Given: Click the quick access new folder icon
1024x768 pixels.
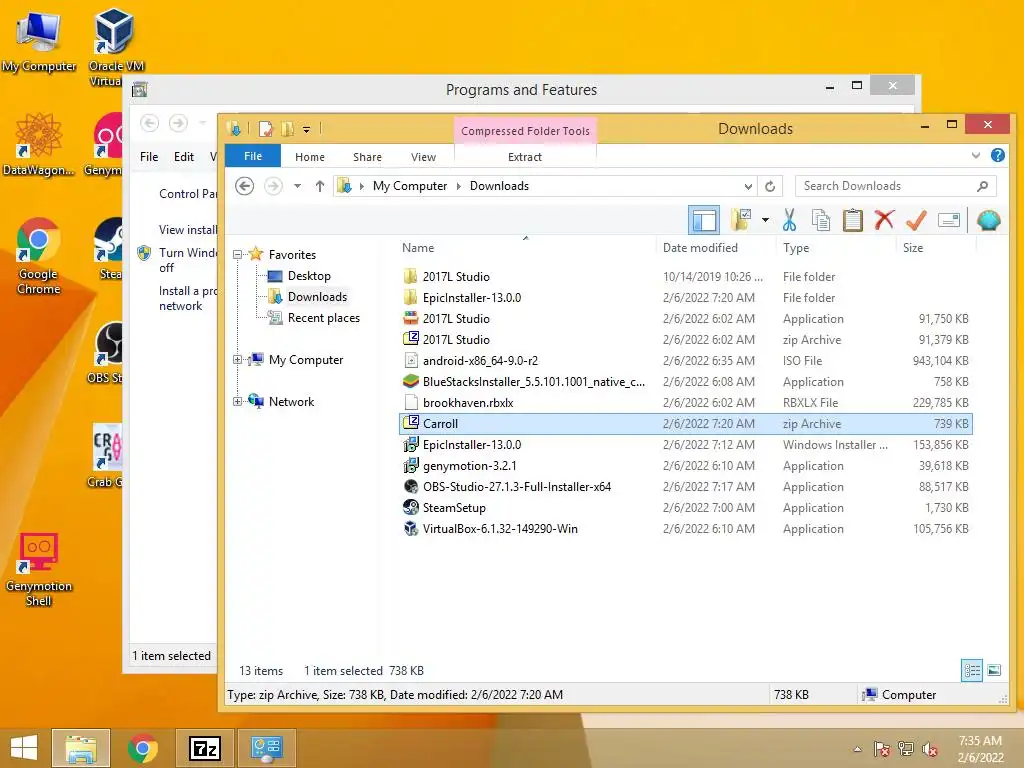Looking at the screenshot, I should click(x=287, y=129).
